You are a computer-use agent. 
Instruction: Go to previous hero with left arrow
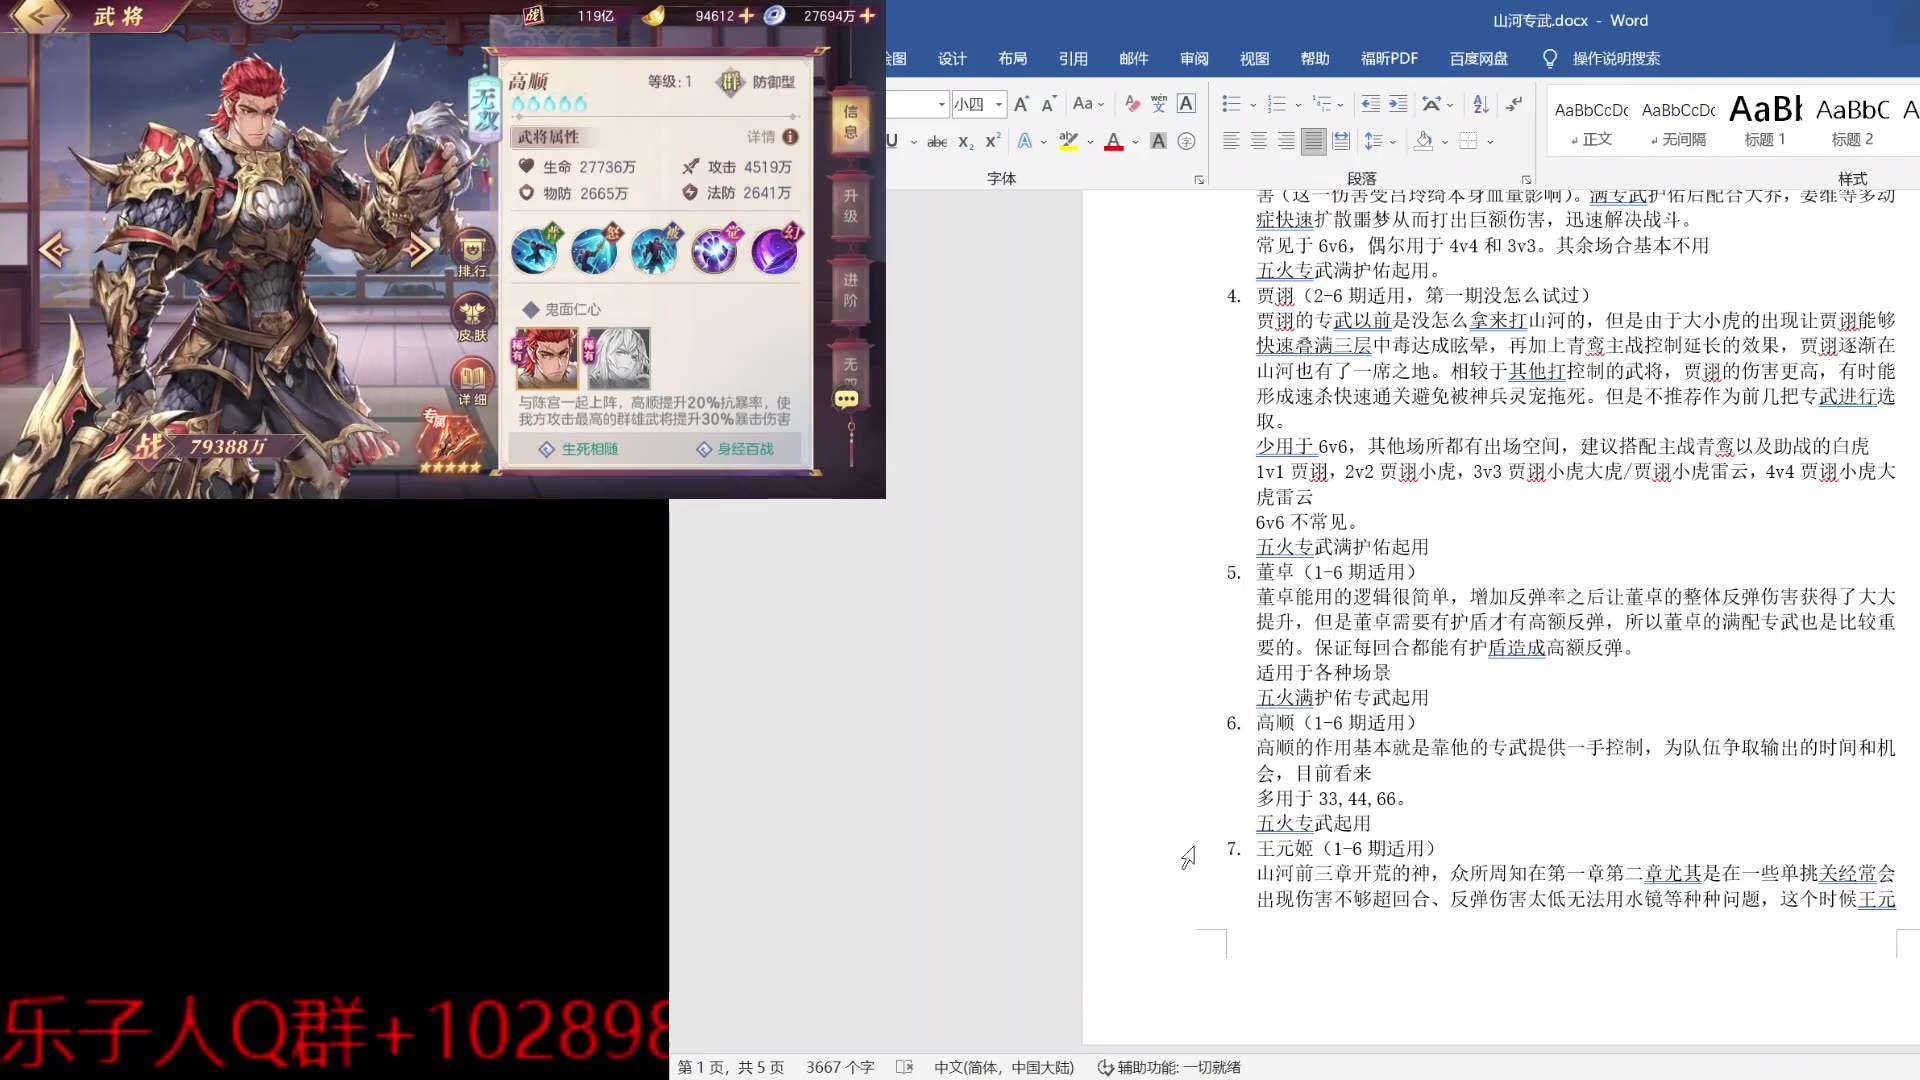click(x=54, y=249)
